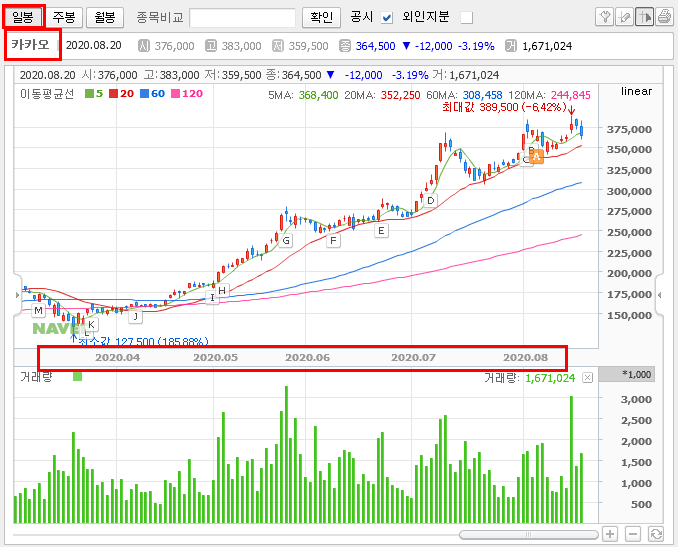Expand the left side panel arrow

17,295
